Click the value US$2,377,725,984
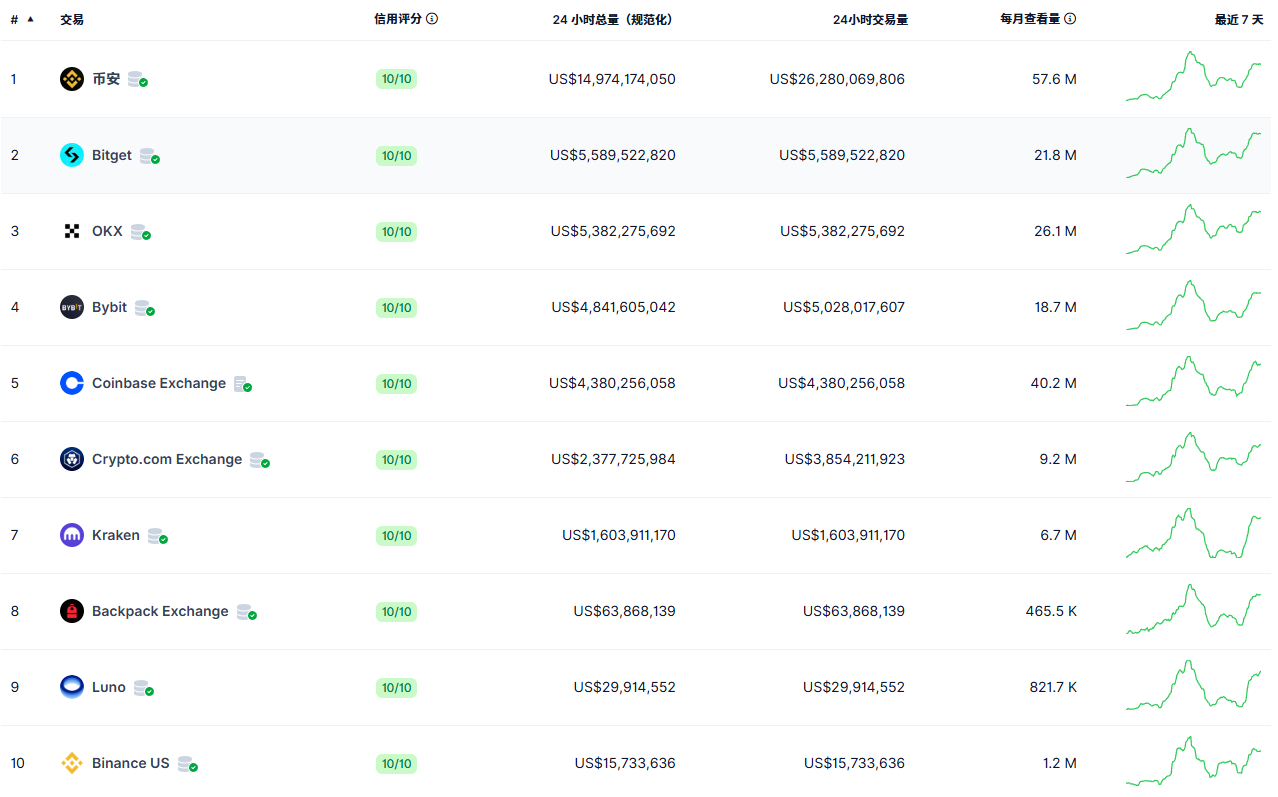Viewport: 1278px width, 797px height. tap(613, 459)
